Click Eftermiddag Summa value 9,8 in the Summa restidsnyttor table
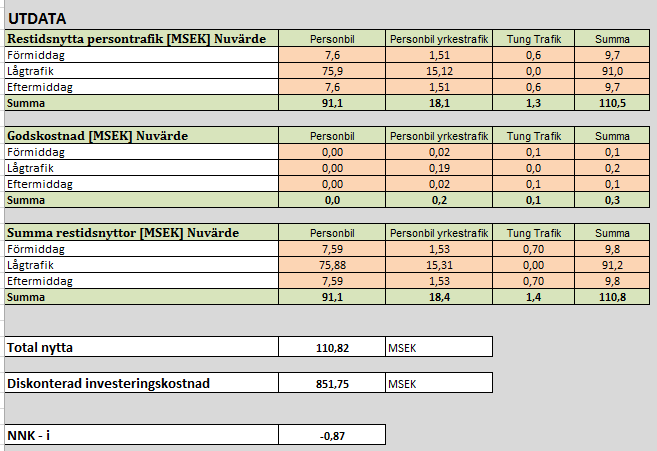Screen dimensions: 657x451 (612, 280)
